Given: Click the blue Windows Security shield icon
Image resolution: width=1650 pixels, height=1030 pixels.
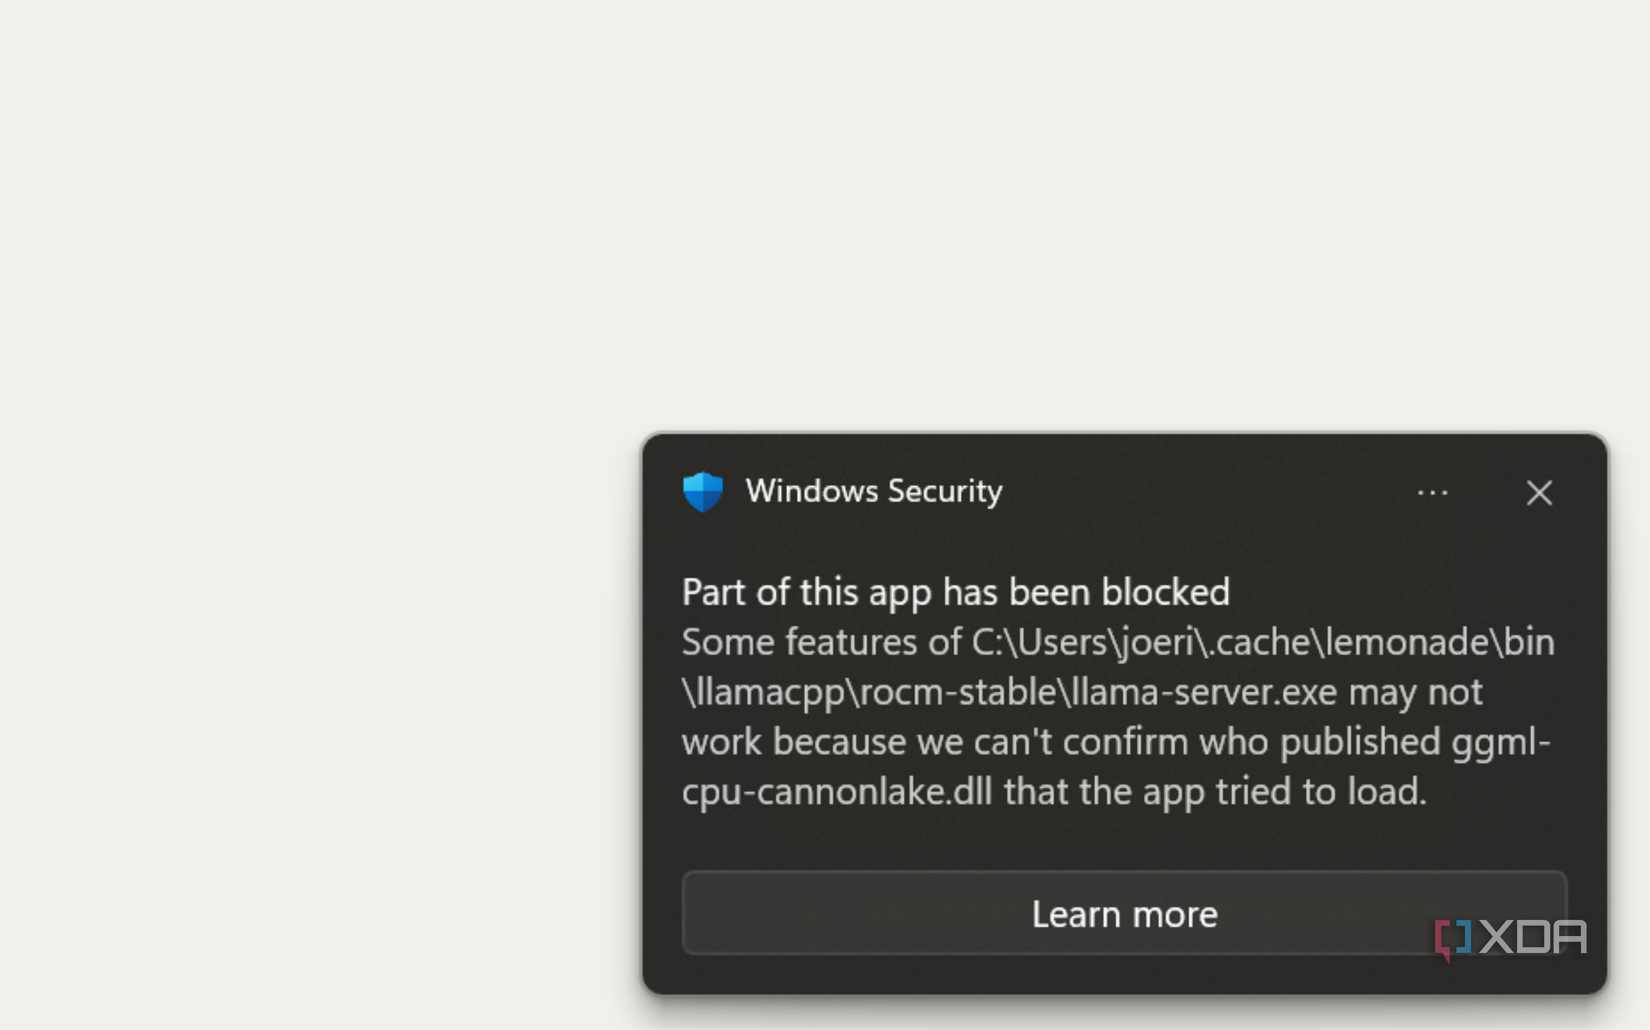Looking at the screenshot, I should [x=703, y=491].
